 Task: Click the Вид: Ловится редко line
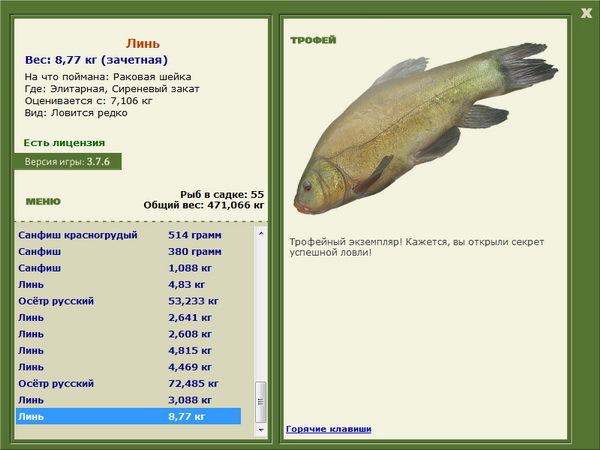[76, 113]
